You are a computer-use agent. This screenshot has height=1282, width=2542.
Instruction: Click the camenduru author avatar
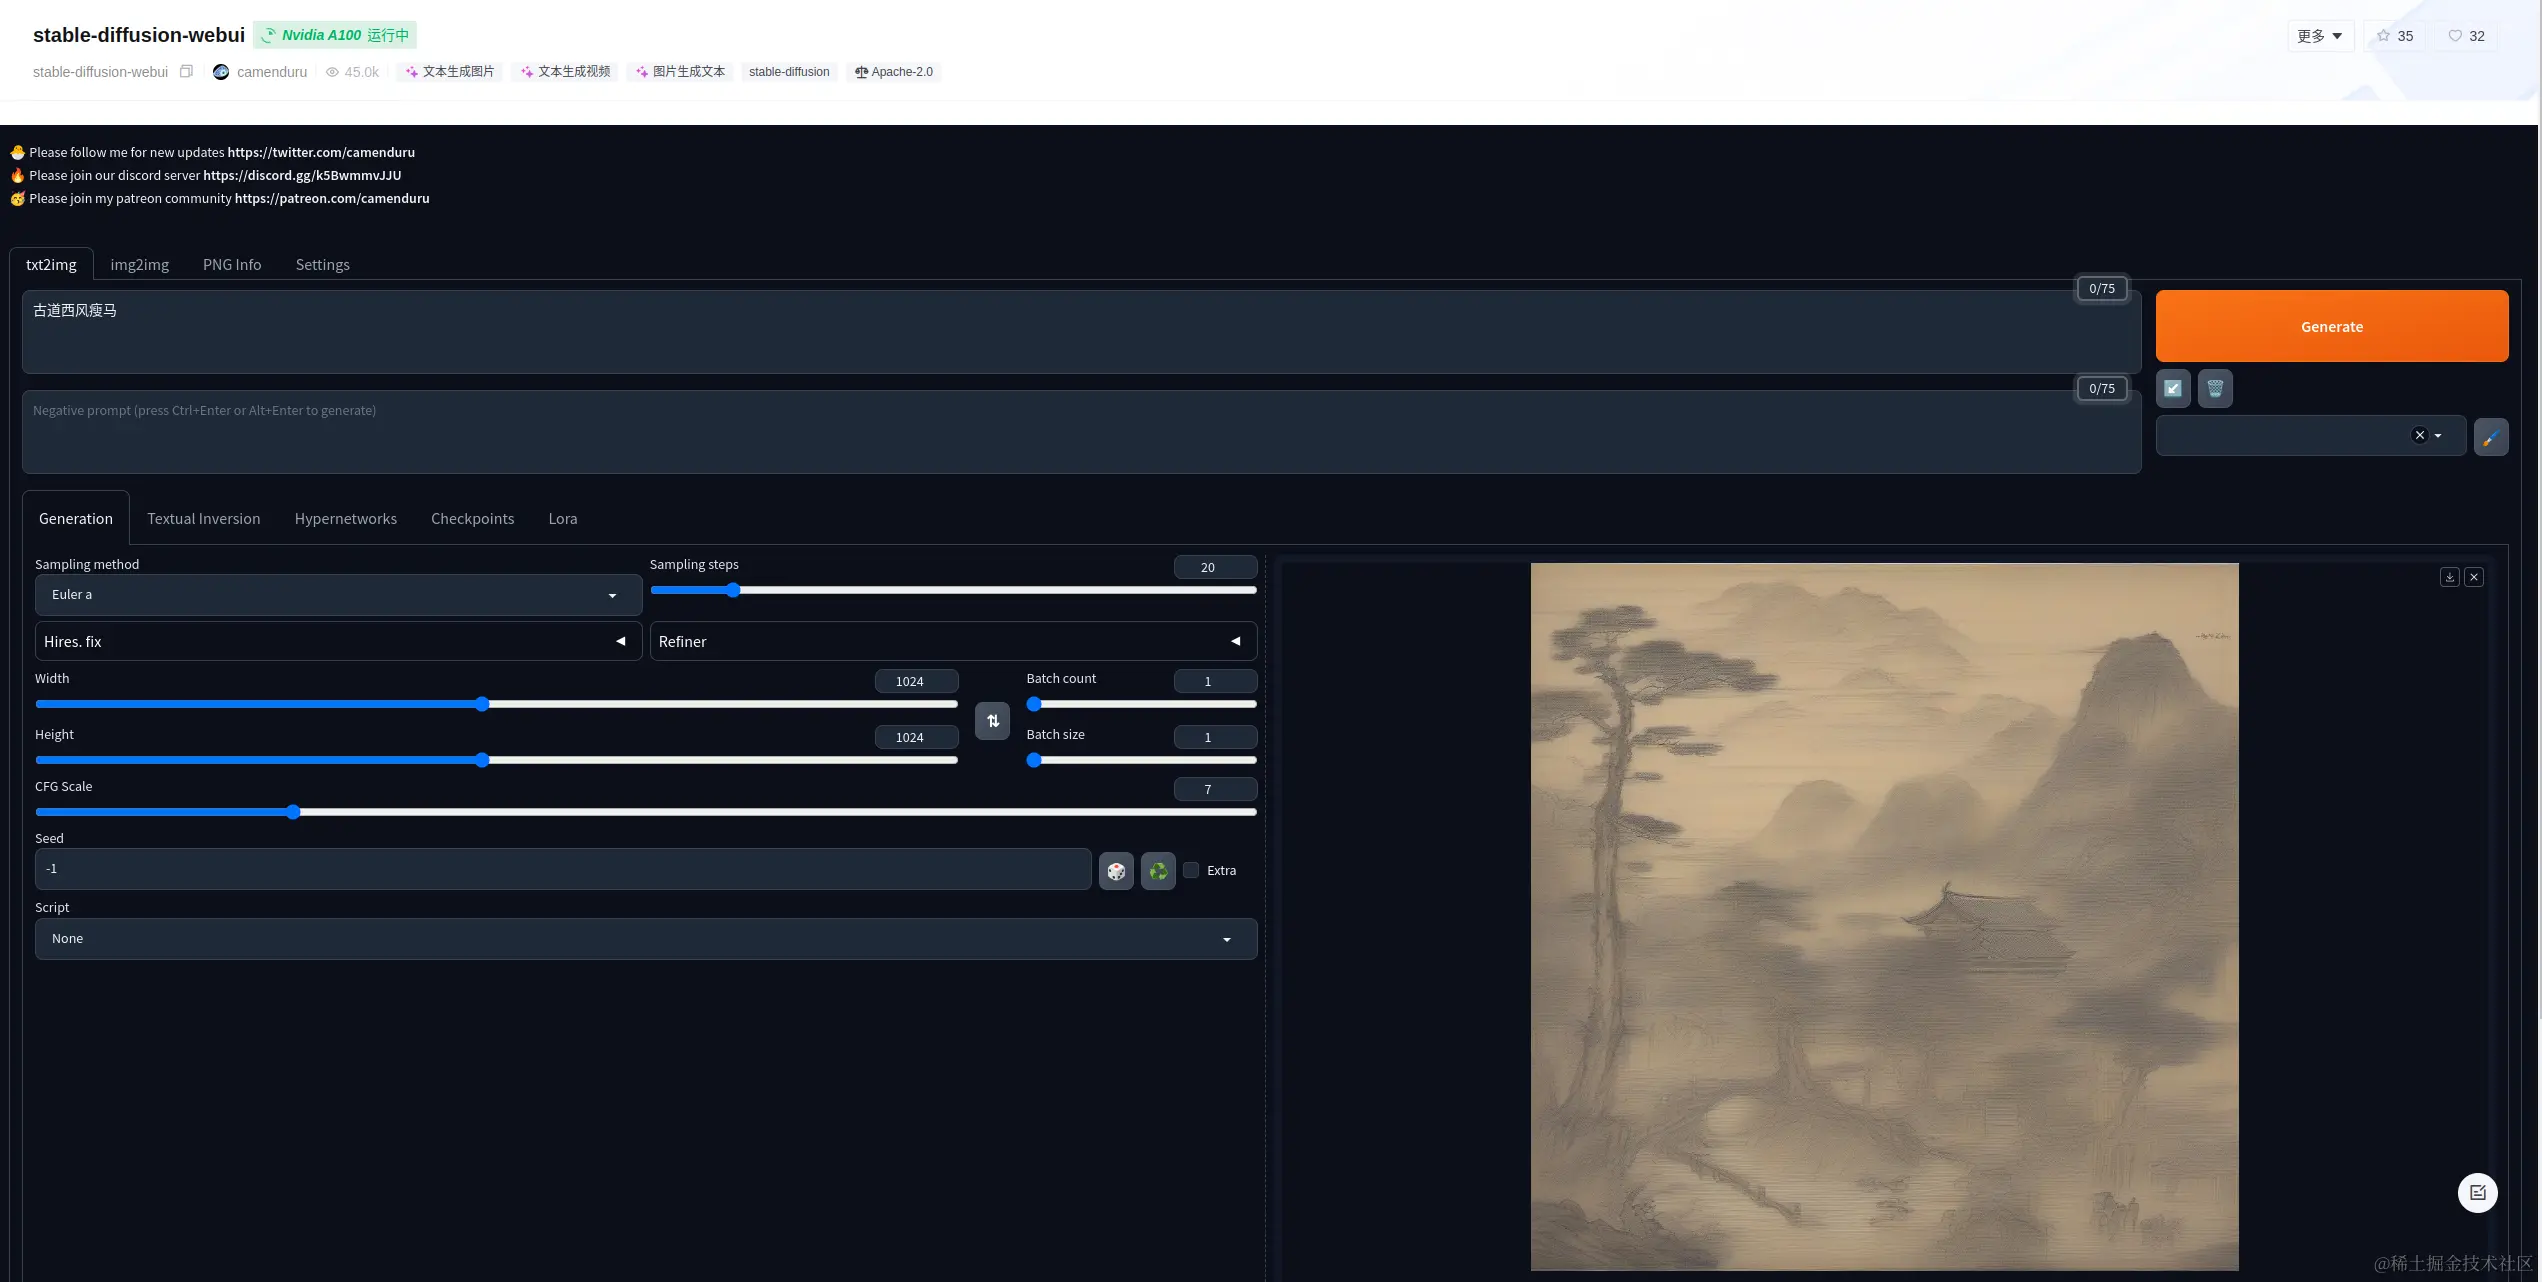(x=221, y=72)
